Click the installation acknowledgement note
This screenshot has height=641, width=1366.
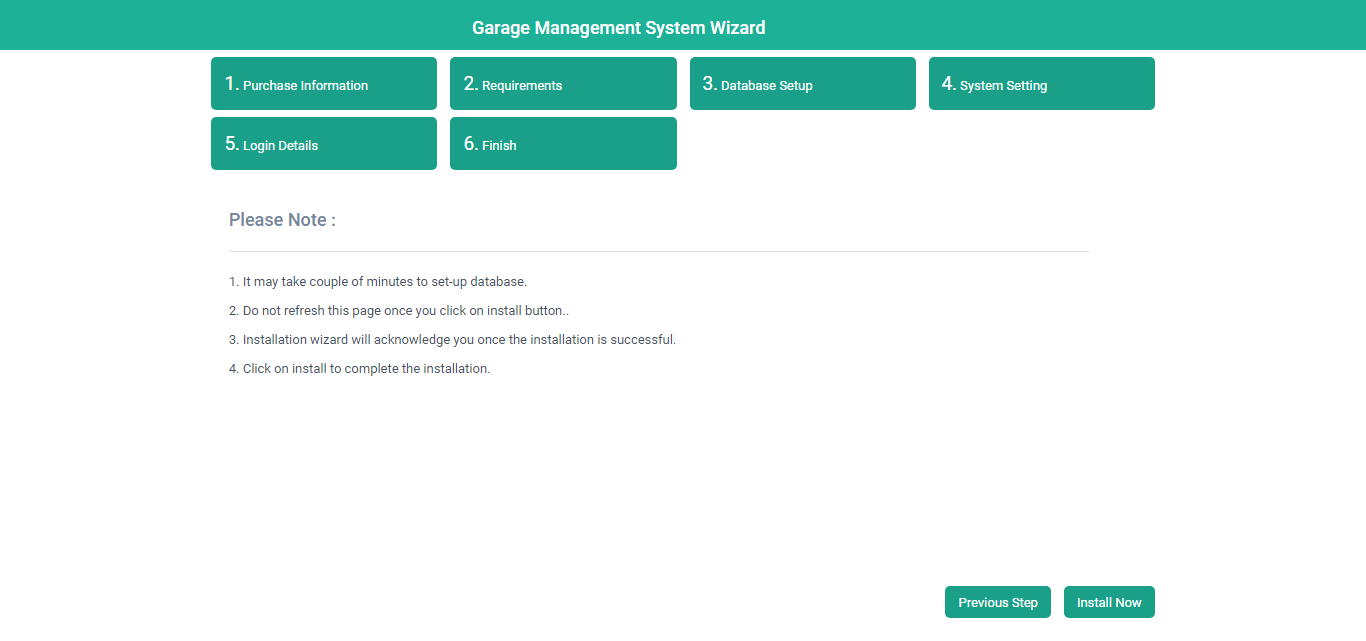tap(452, 340)
